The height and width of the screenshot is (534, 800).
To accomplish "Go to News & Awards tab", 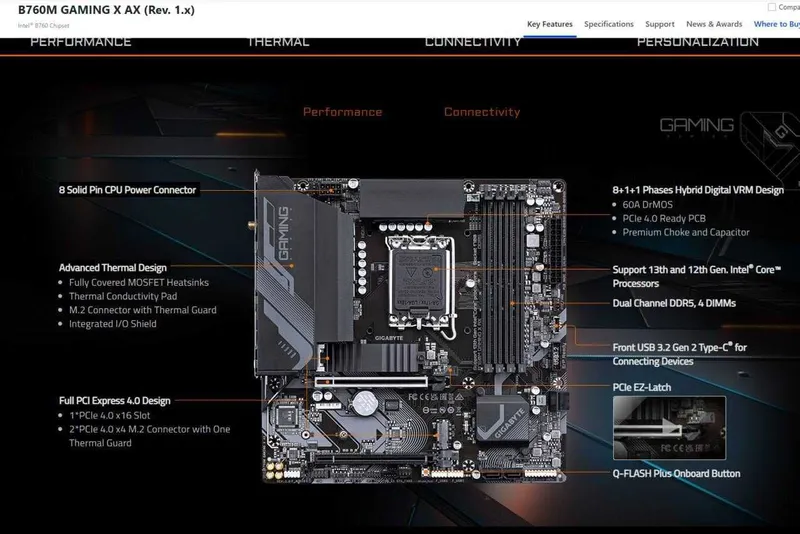I will point(714,24).
